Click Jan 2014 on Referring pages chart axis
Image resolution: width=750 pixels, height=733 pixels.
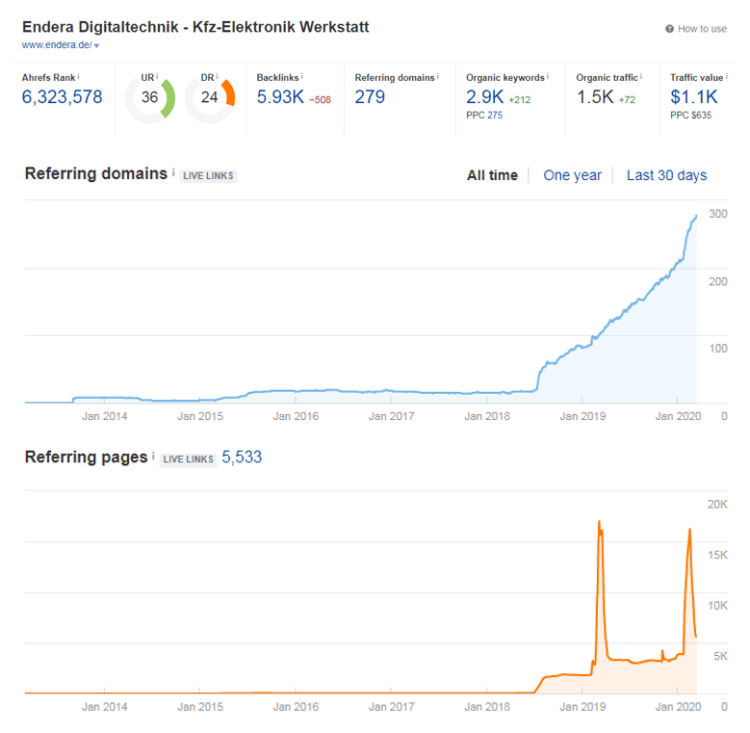104,707
